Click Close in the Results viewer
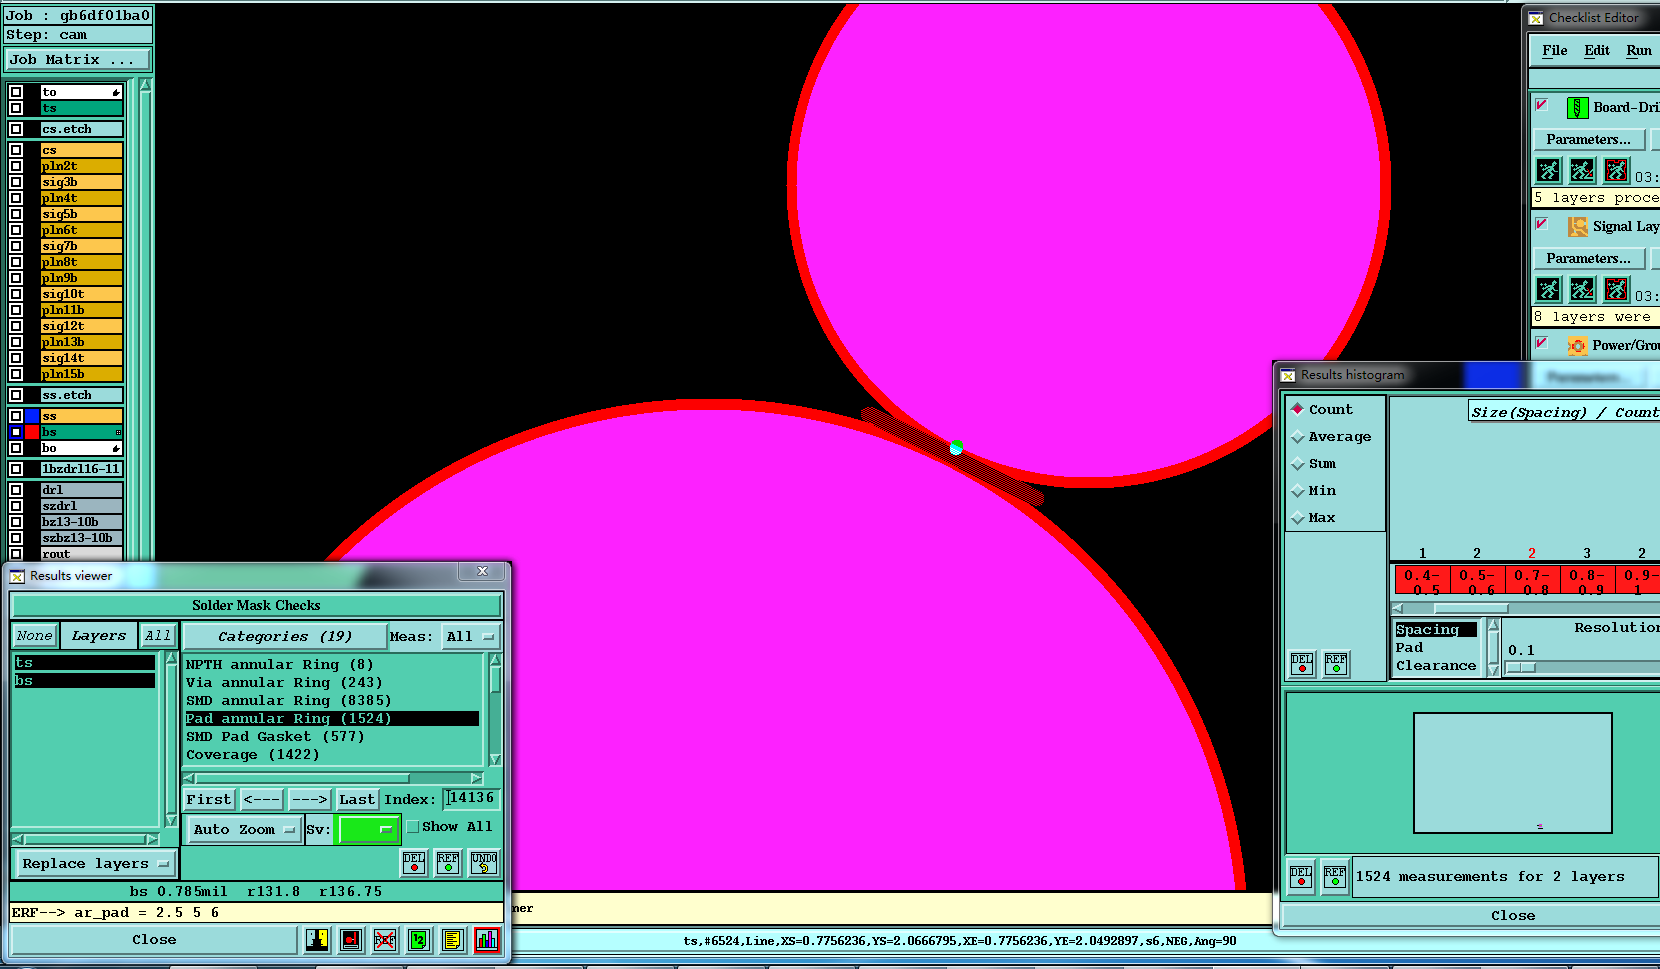 point(154,940)
